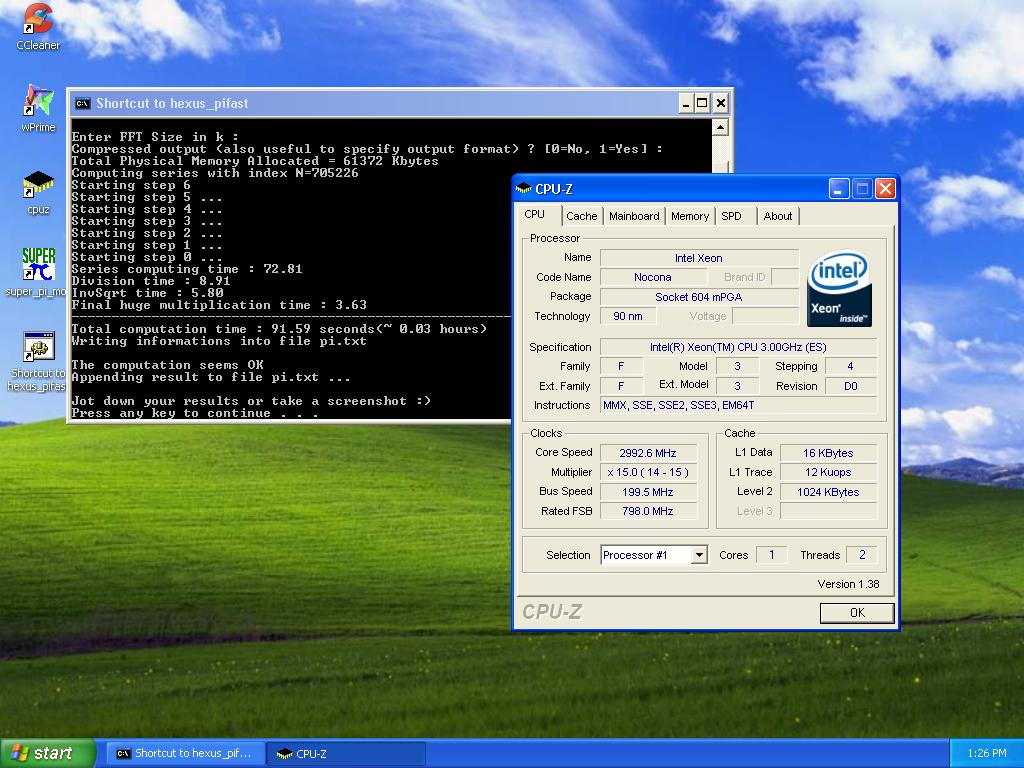Image resolution: width=1024 pixels, height=768 pixels.
Task: Click the Rated FSB value '798.0 MHz'
Action: [x=648, y=511]
